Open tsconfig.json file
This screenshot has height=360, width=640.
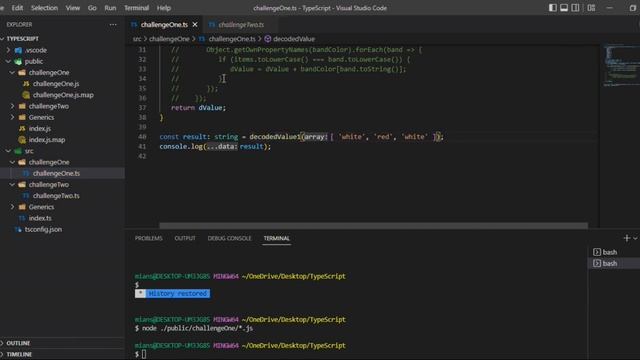pyautogui.click(x=43, y=229)
